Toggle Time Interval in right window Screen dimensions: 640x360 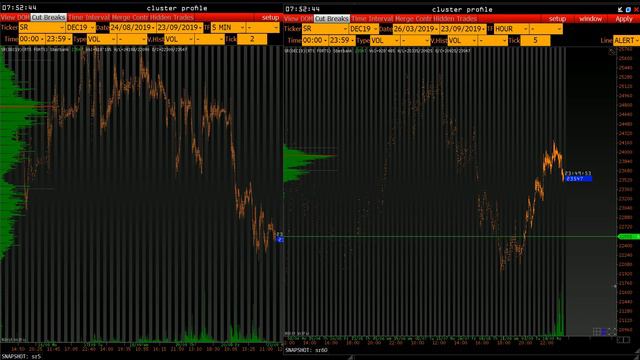[373, 19]
